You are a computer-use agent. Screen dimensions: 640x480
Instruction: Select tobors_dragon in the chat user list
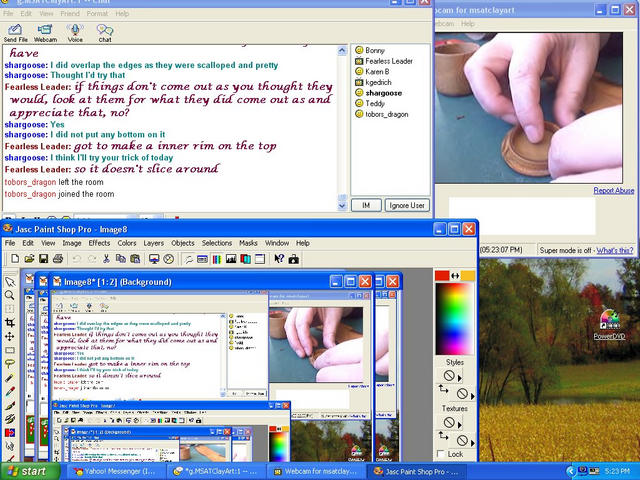point(382,114)
